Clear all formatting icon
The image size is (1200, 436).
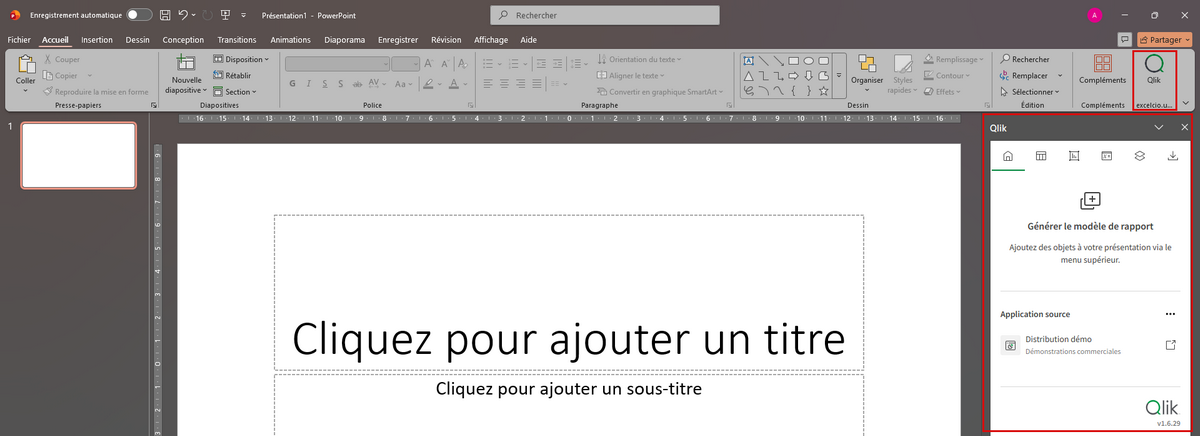[465, 63]
